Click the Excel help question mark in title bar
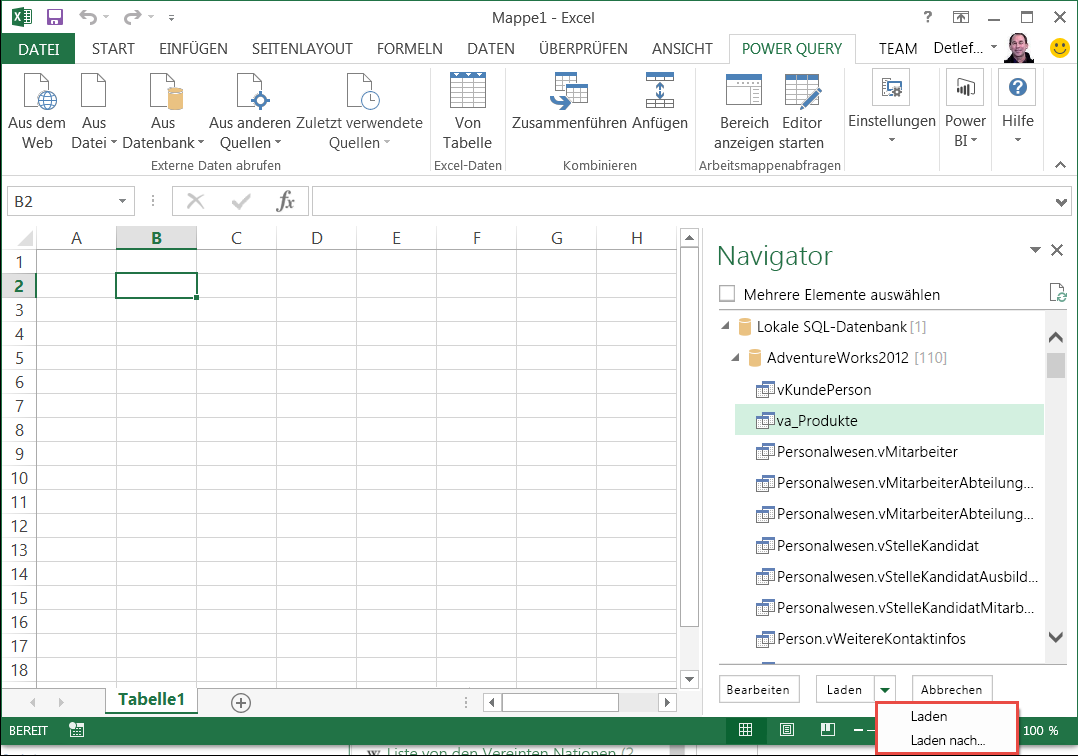Viewport: 1078px width, 756px height. 927,17
